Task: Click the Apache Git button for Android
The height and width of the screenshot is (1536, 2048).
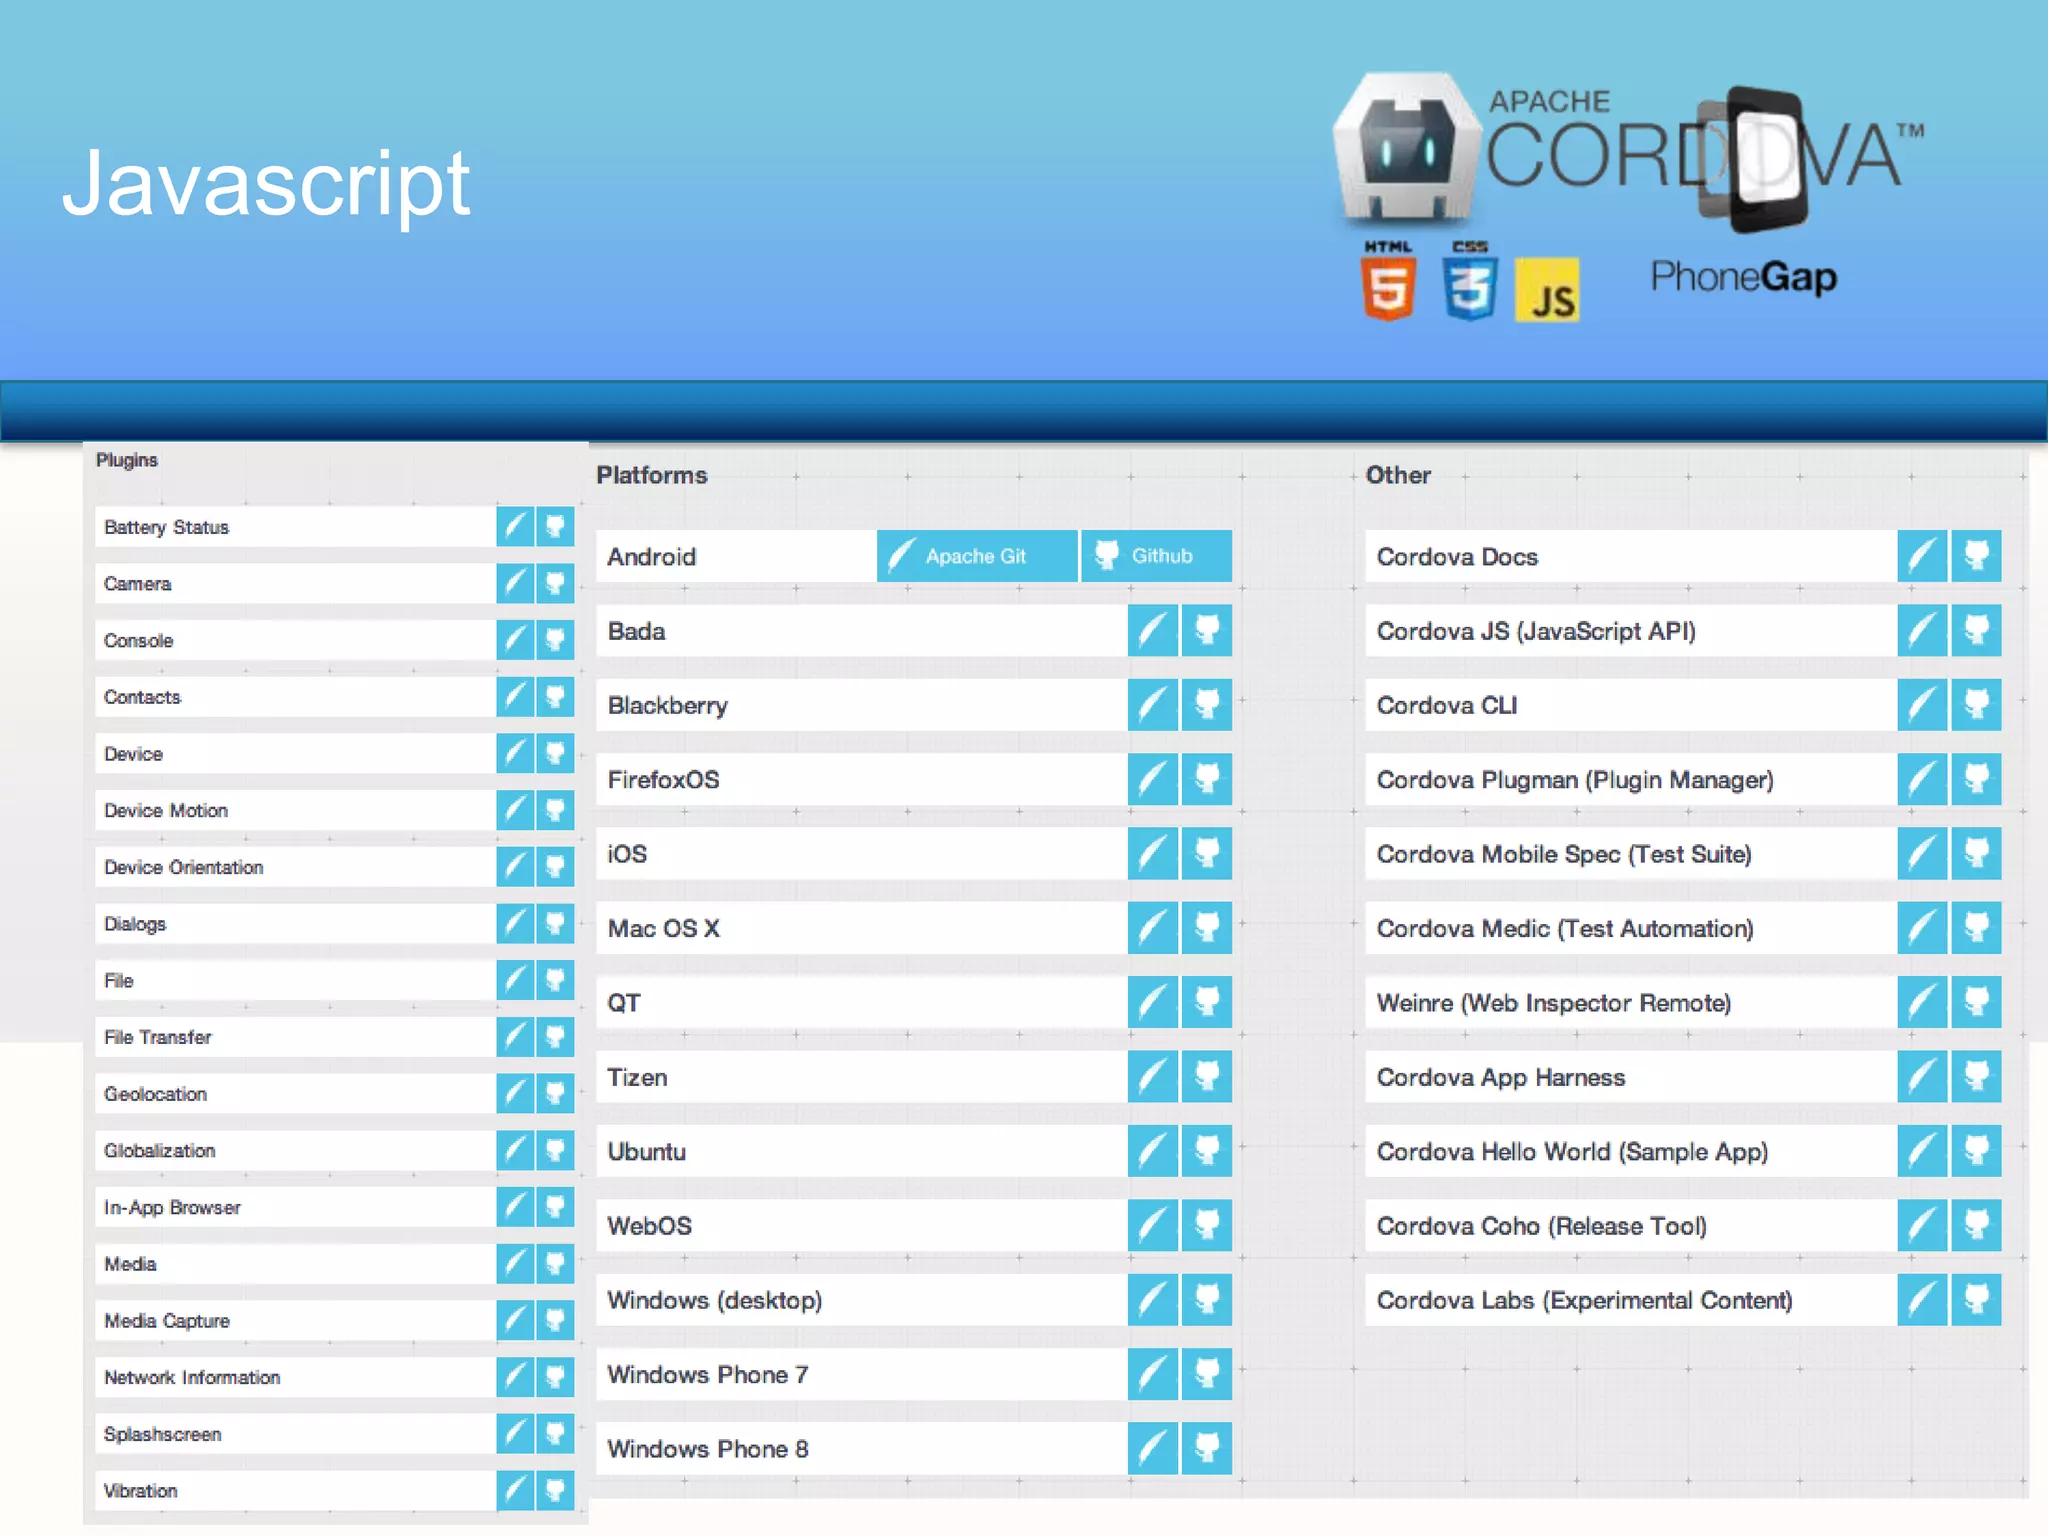Action: click(976, 556)
